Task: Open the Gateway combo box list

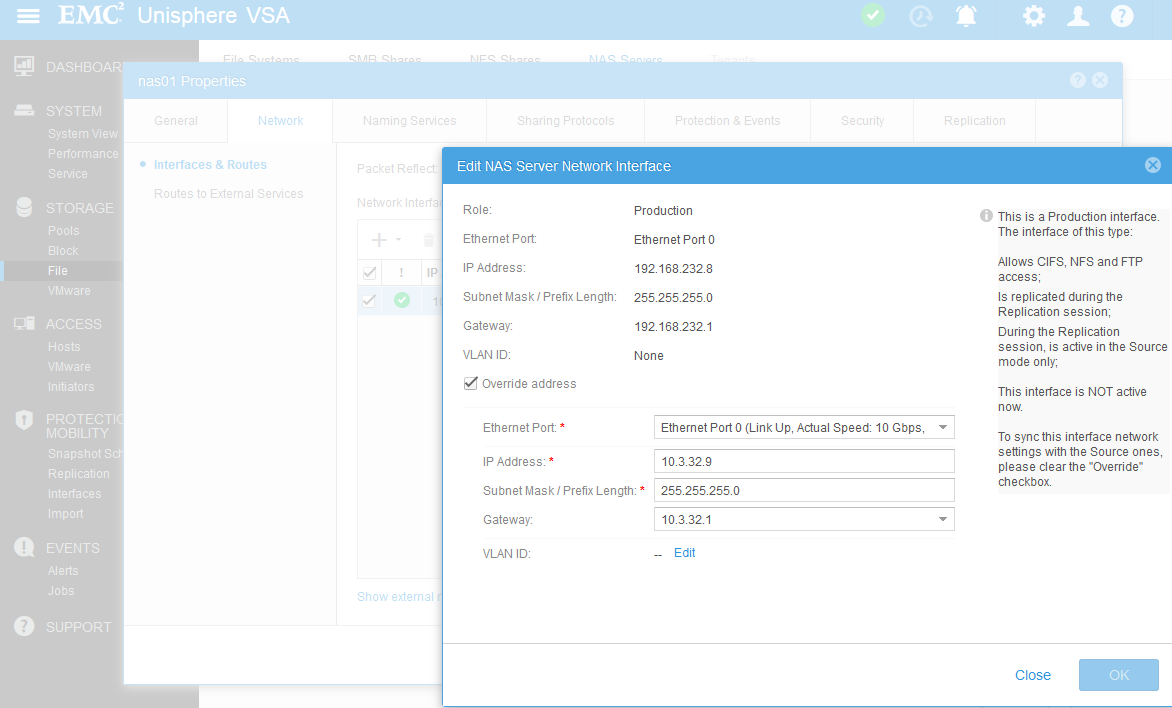Action: click(x=943, y=519)
